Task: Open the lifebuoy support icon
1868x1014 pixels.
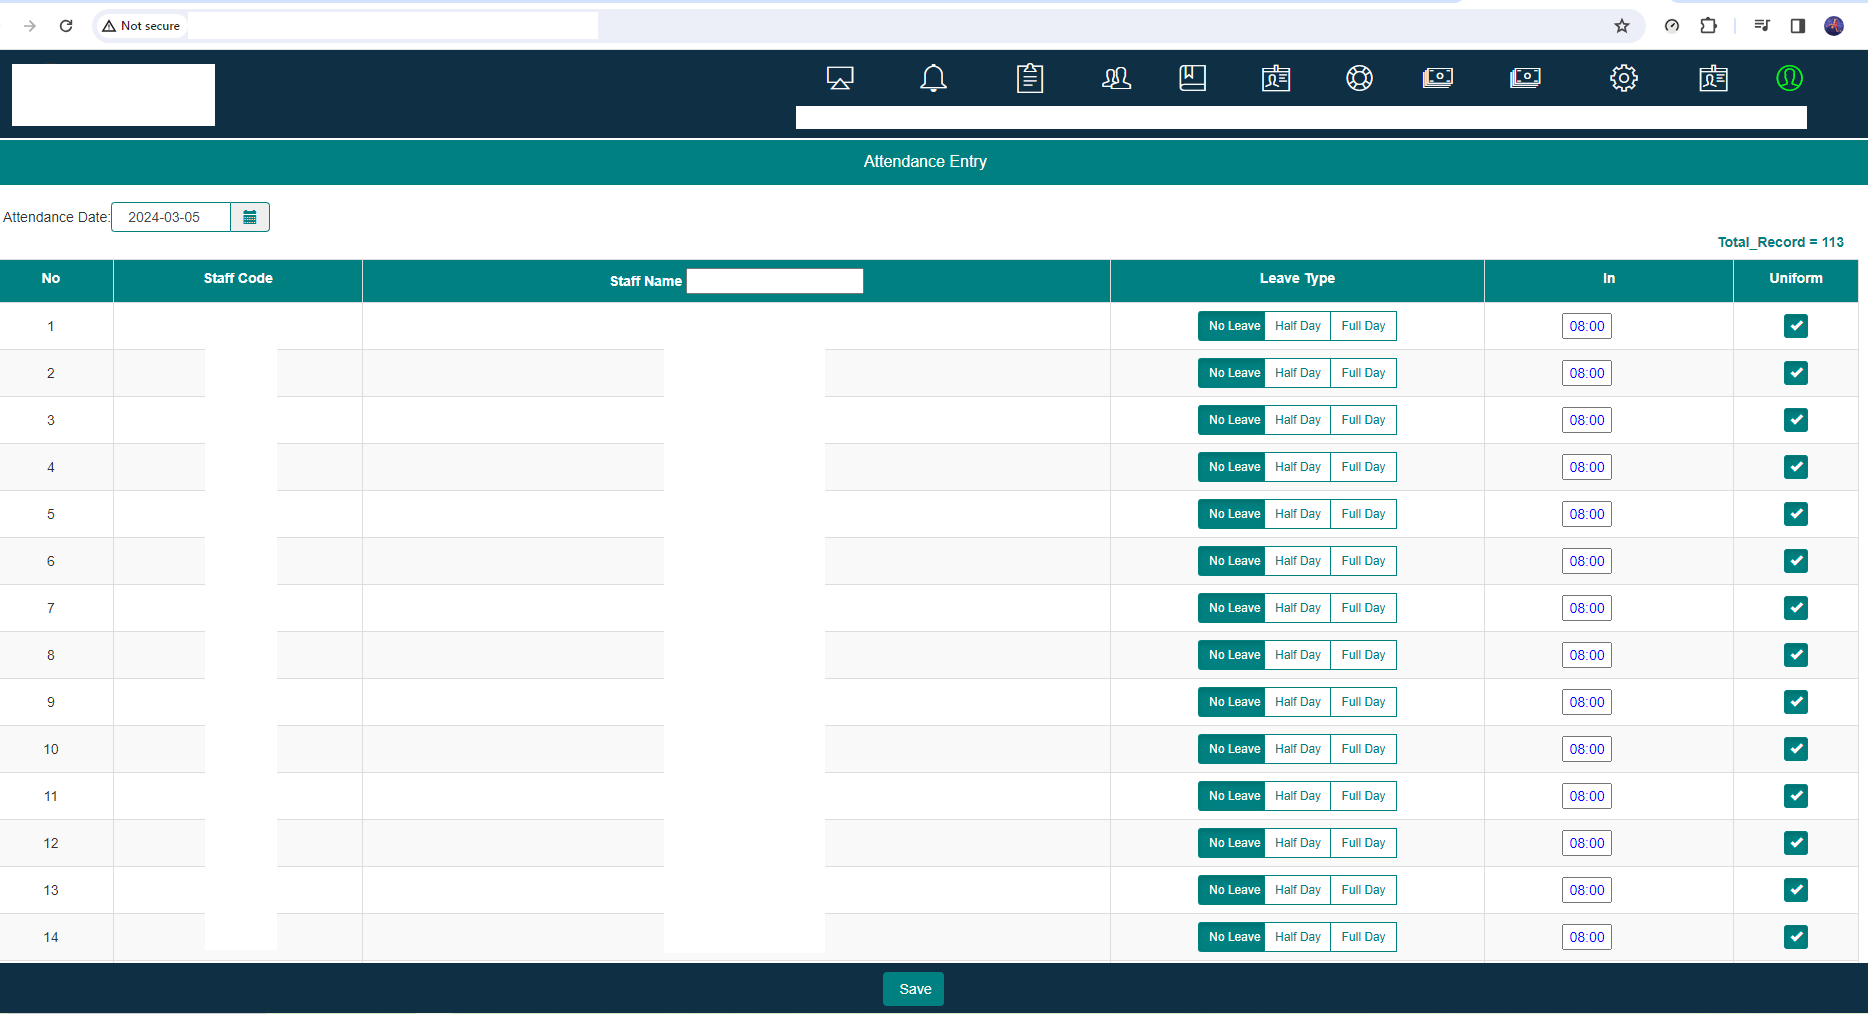Action: [x=1359, y=78]
